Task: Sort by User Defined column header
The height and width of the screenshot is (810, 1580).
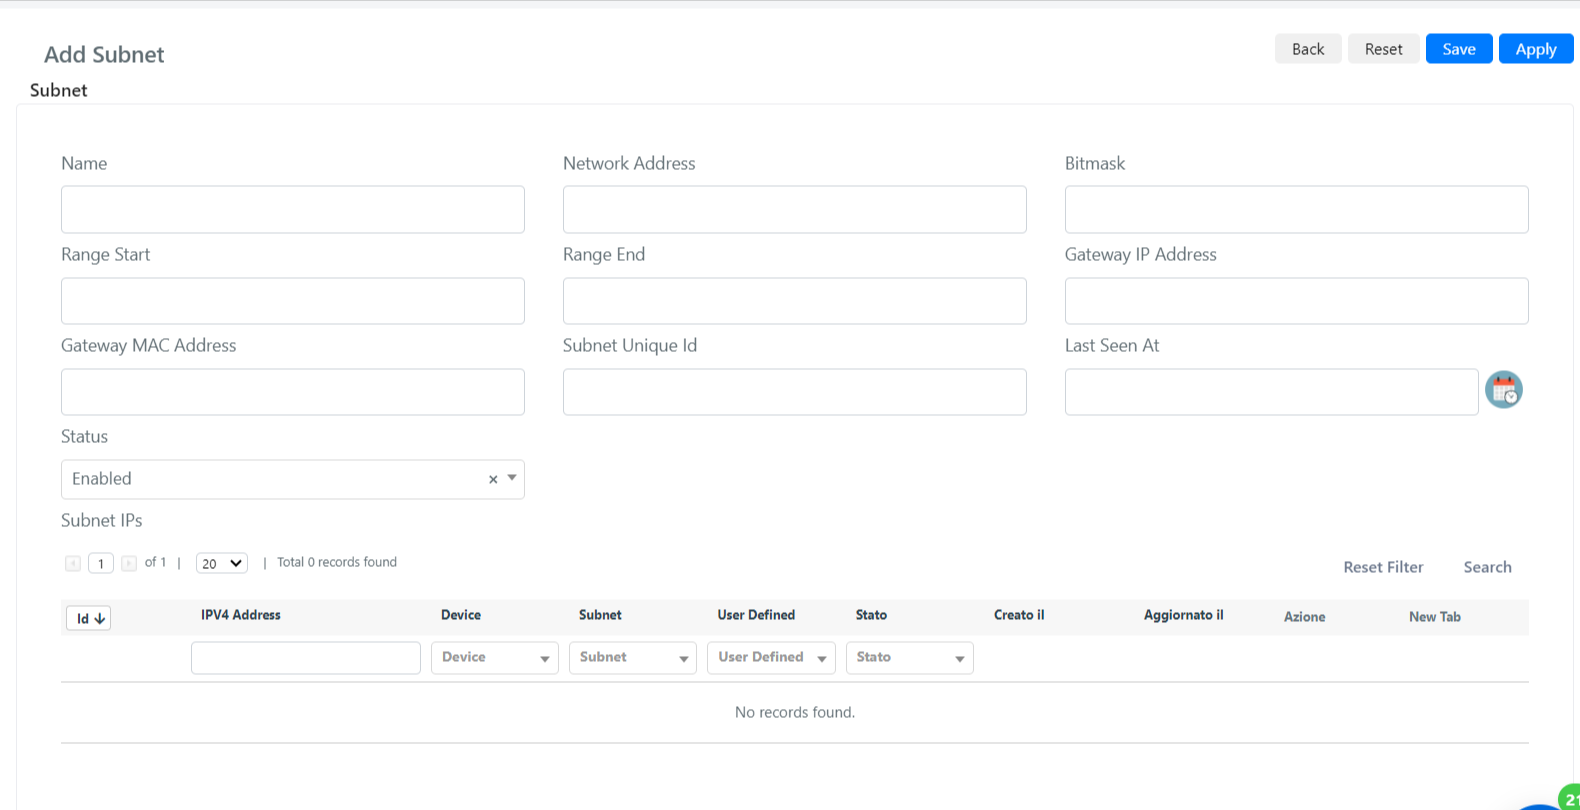Action: (x=756, y=615)
